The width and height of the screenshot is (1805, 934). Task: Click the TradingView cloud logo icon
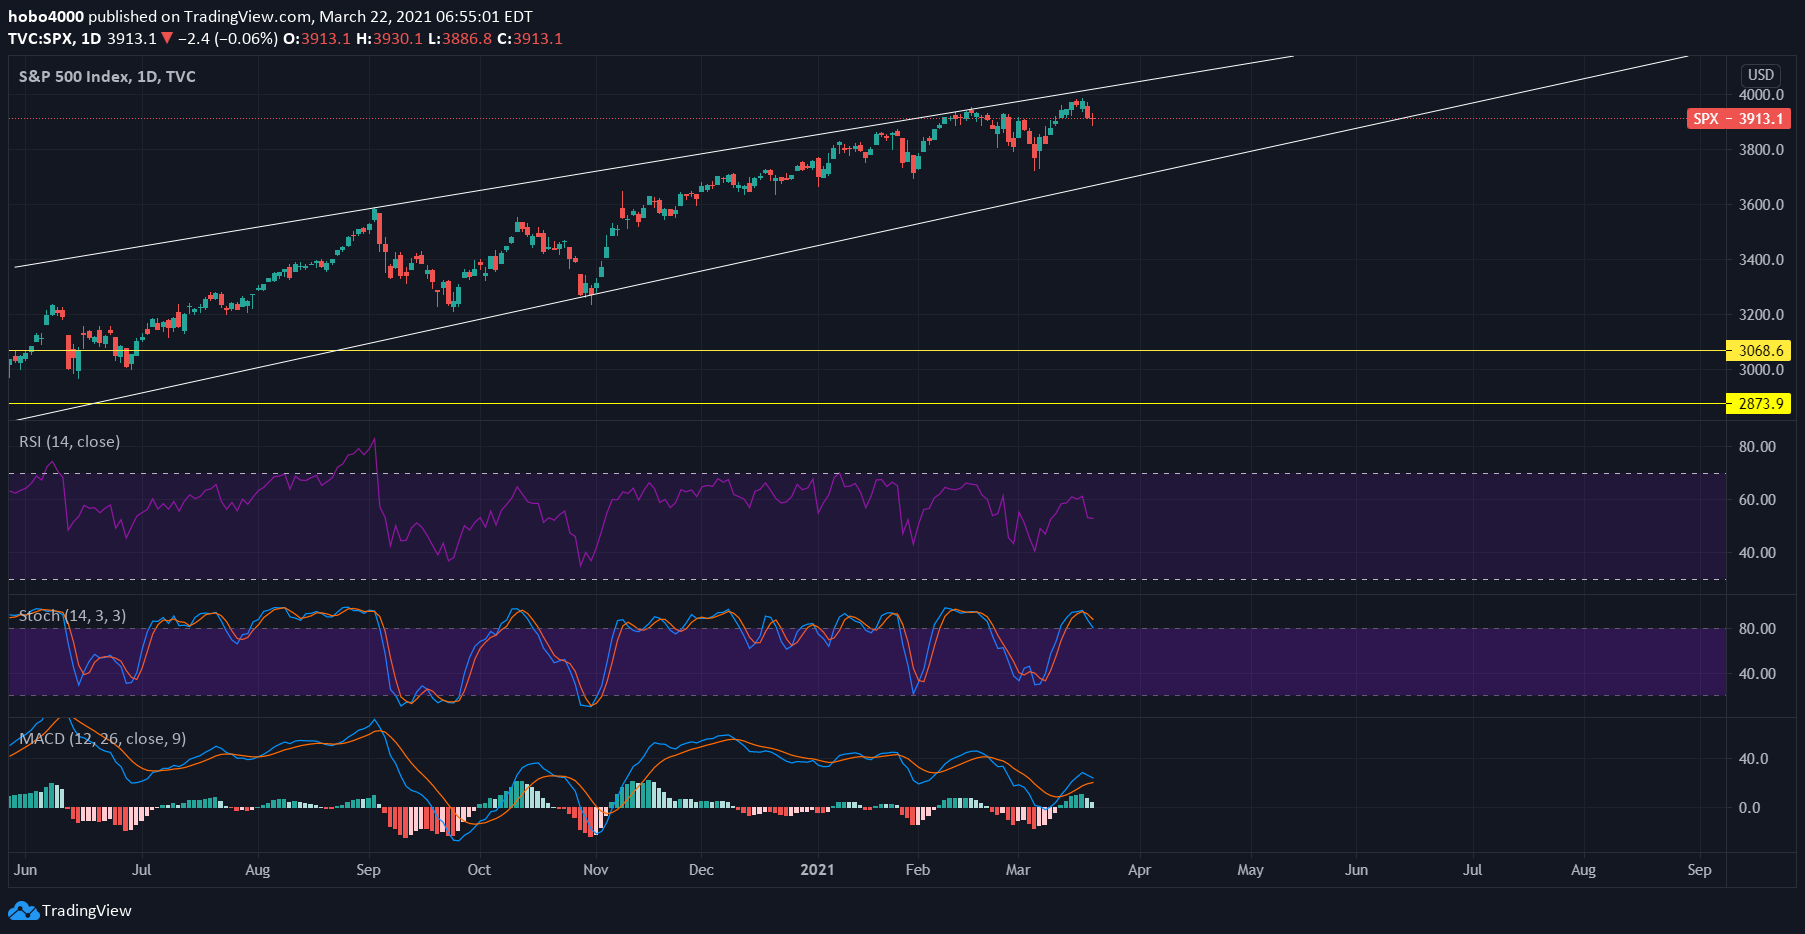(23, 911)
